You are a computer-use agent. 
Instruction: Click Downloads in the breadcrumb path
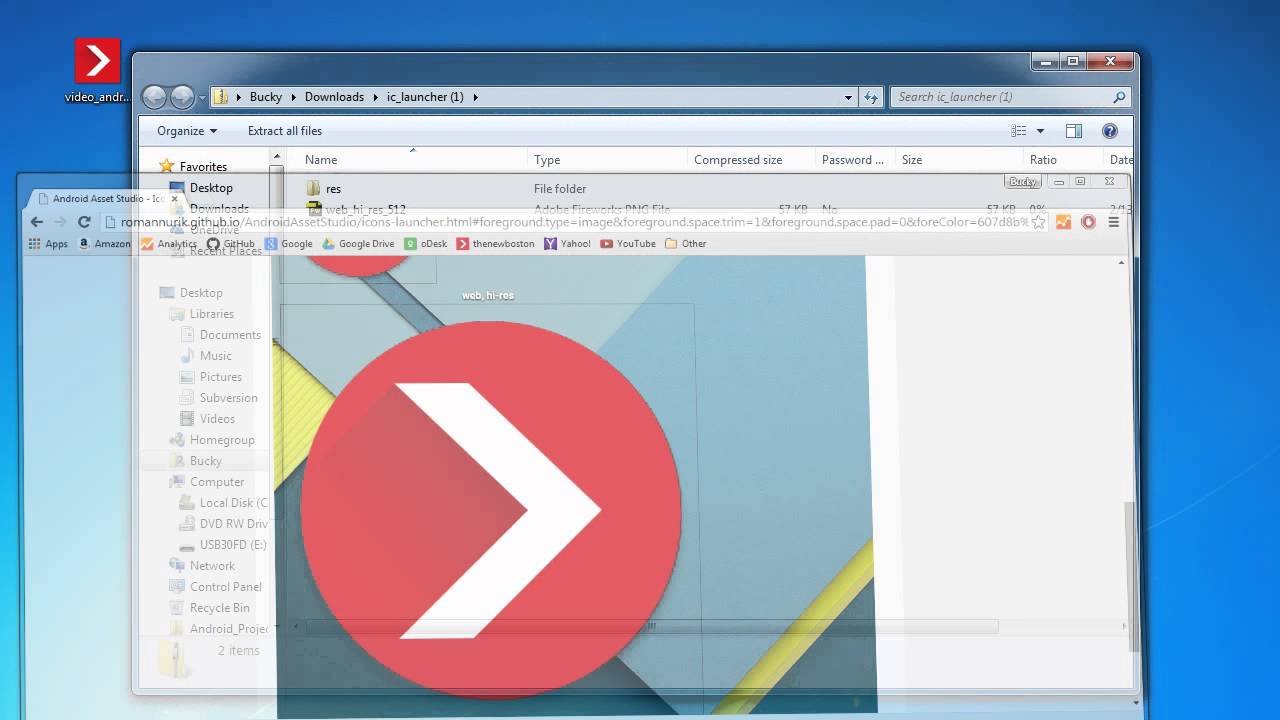coord(334,96)
